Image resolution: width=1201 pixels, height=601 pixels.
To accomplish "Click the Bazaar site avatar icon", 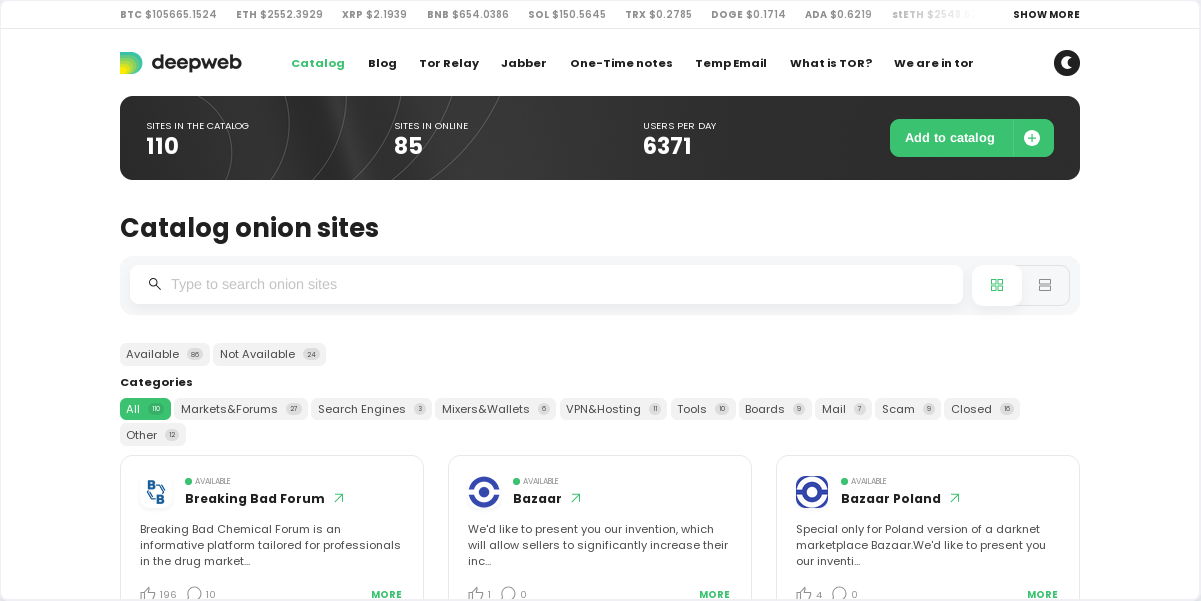I will [484, 492].
